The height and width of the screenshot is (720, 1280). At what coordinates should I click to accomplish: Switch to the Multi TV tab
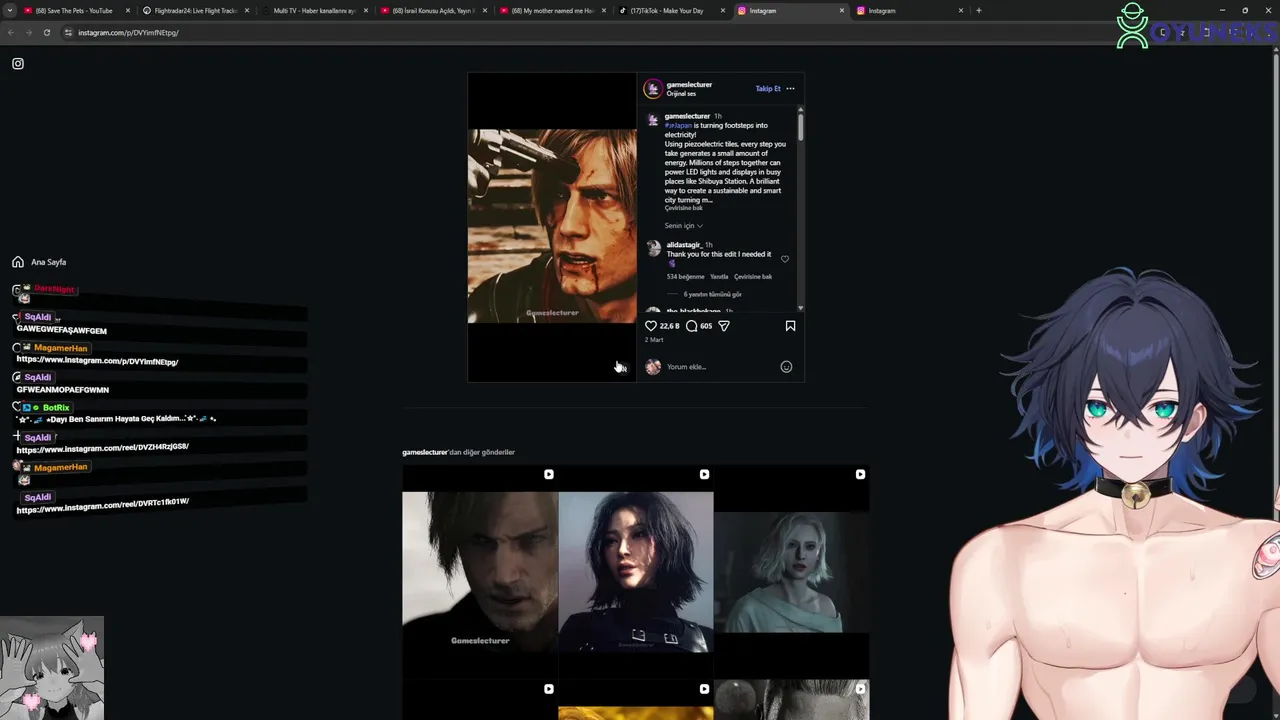coord(314,10)
